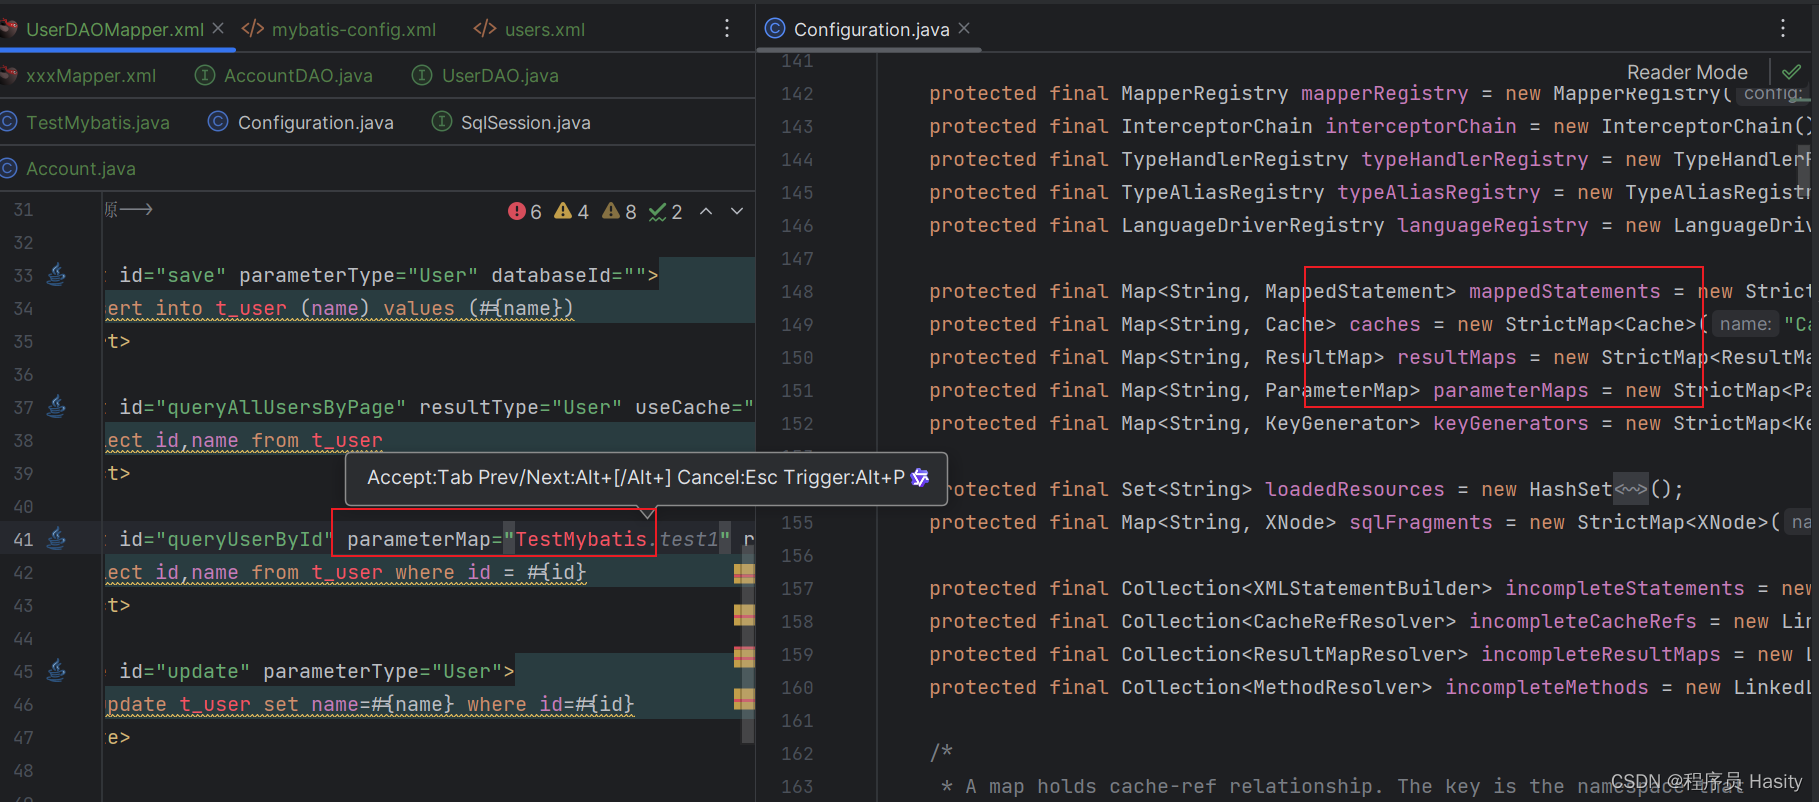Click the resultMaps field name

[1456, 358]
